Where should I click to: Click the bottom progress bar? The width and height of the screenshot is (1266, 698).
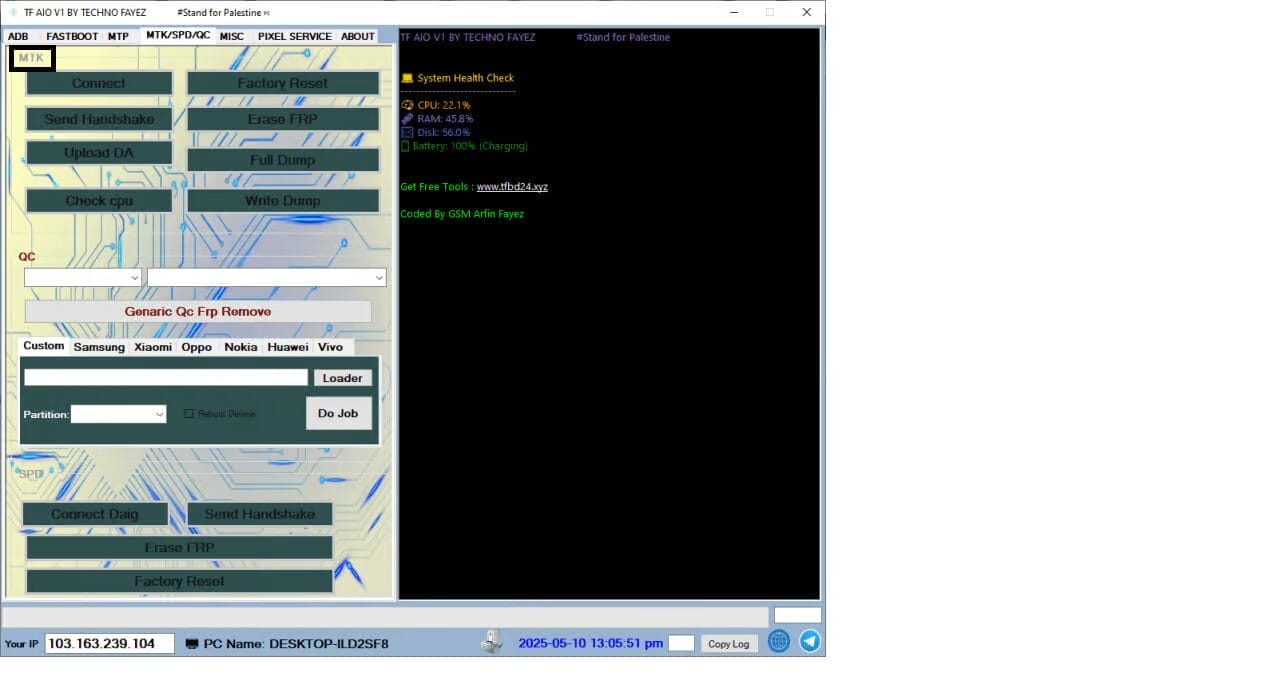click(x=386, y=616)
